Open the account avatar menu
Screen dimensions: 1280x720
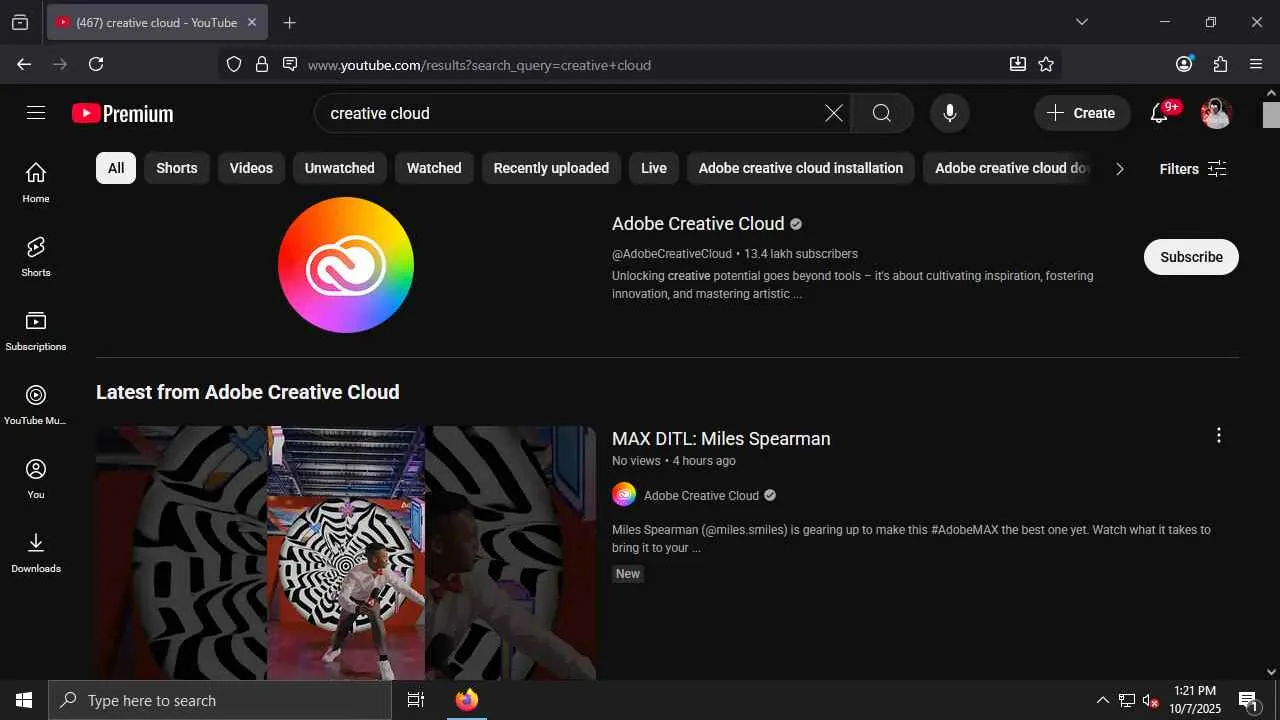point(1216,113)
